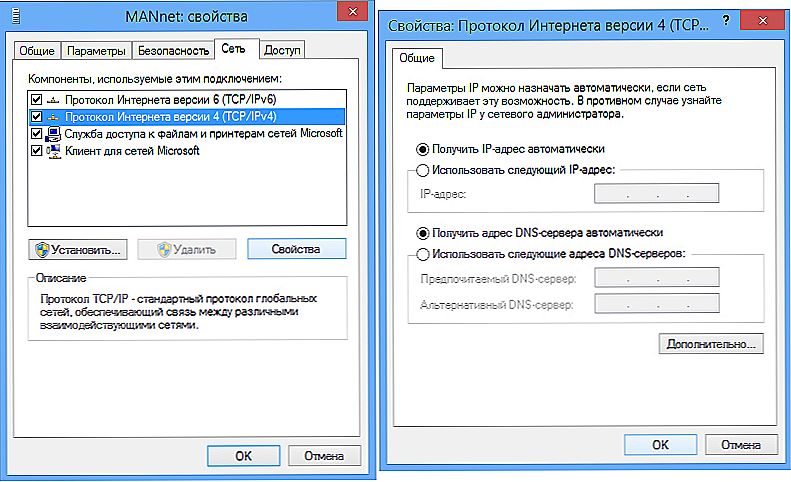Viewport: 791px width, 482px height.
Task: Choose Получить IP-адрес автоматически radio button
Action: pos(422,149)
